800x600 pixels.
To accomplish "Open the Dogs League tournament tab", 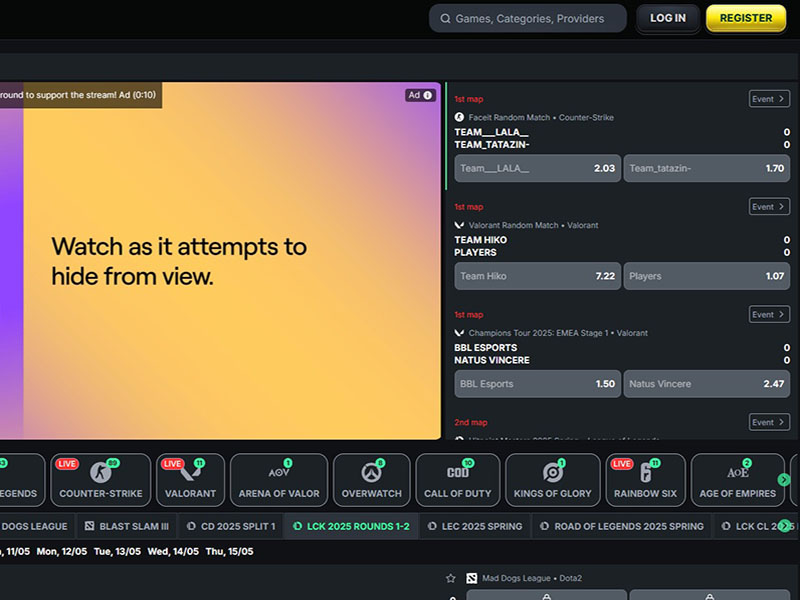I will coord(36,526).
